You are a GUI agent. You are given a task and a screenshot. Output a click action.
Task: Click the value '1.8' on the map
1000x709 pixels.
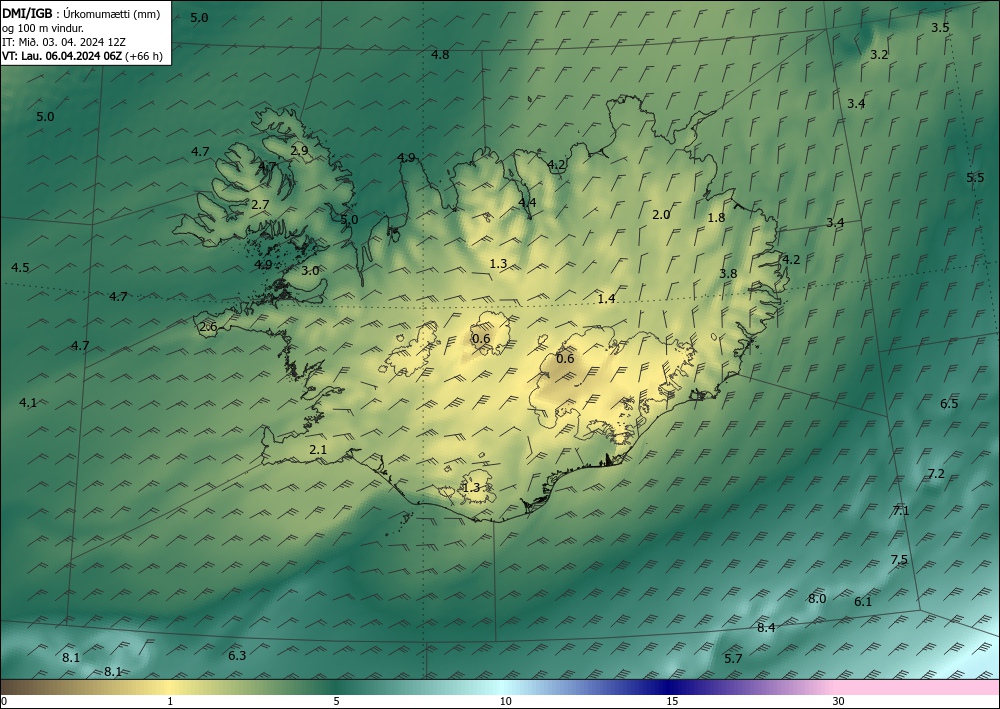pos(716,217)
